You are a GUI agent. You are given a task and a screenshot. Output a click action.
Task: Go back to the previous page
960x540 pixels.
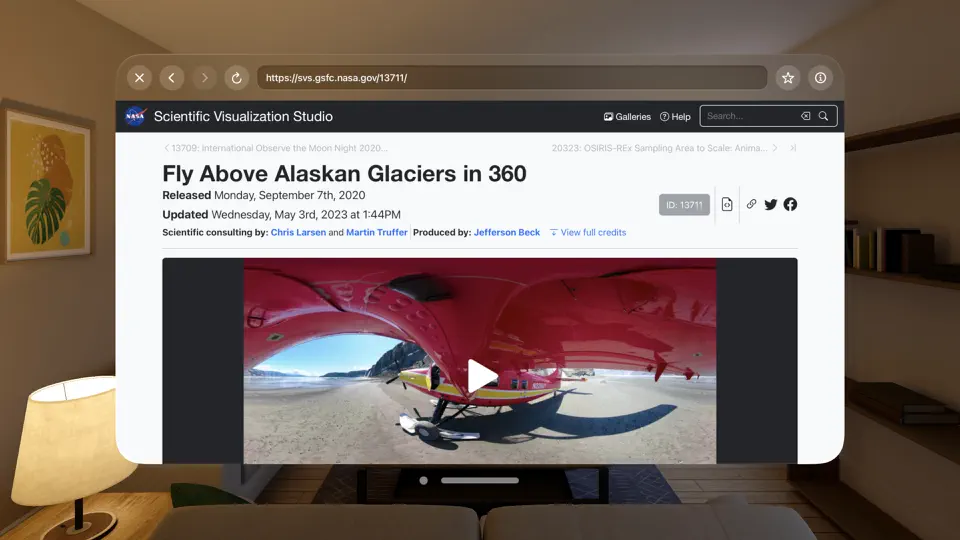coord(171,78)
